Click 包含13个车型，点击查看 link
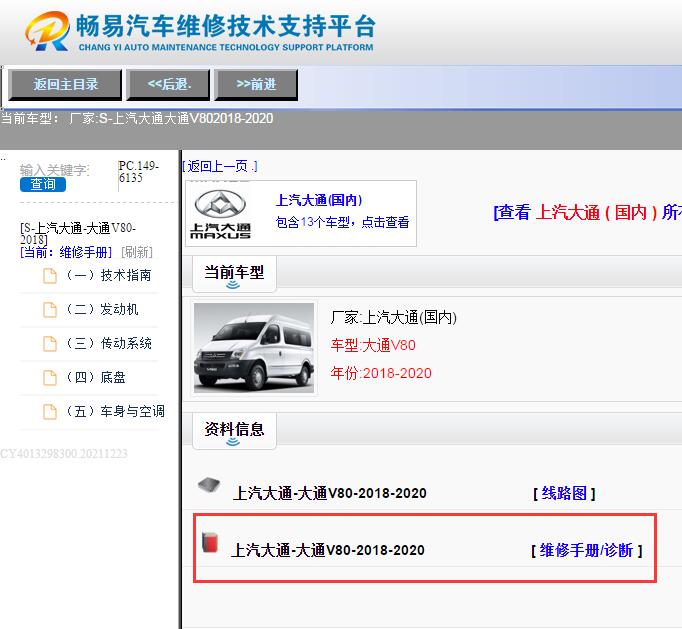Image resolution: width=682 pixels, height=629 pixels. 342,222
